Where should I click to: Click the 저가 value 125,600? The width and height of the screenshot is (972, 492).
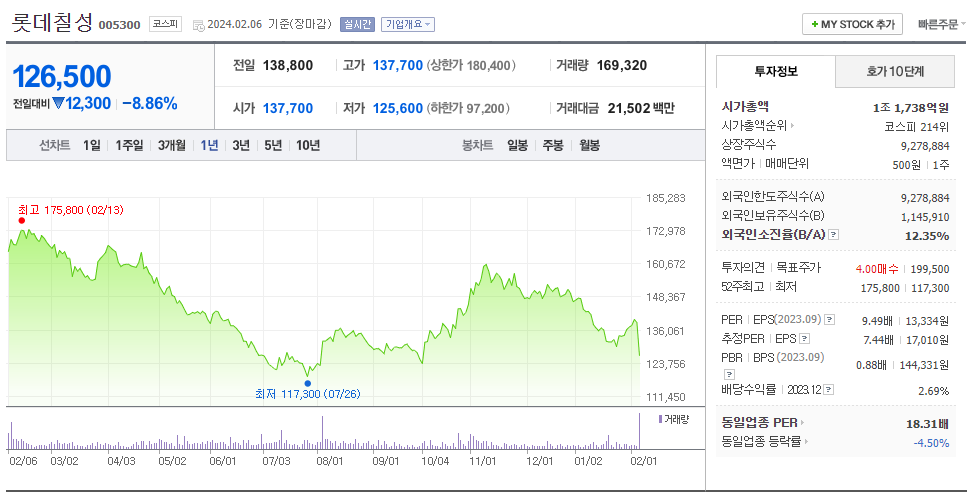pyautogui.click(x=397, y=108)
